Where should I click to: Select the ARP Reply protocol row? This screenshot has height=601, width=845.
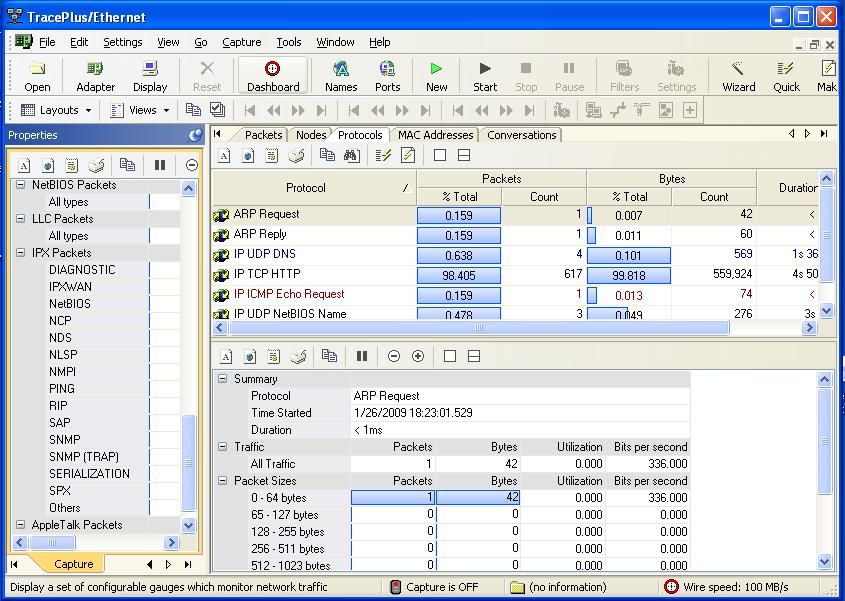(x=516, y=234)
